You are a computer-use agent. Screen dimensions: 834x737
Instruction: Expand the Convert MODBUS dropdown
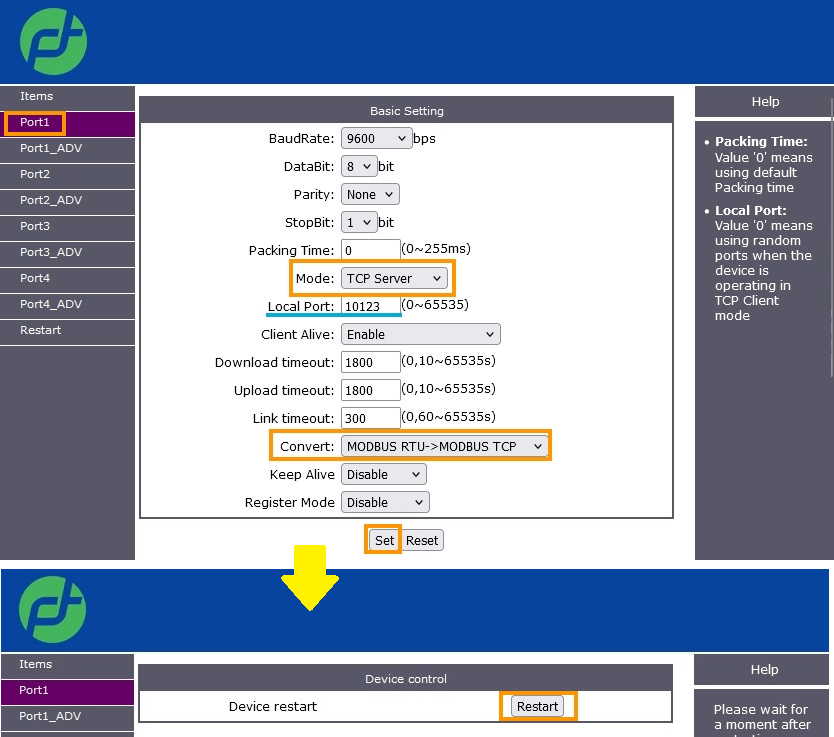tap(445, 446)
